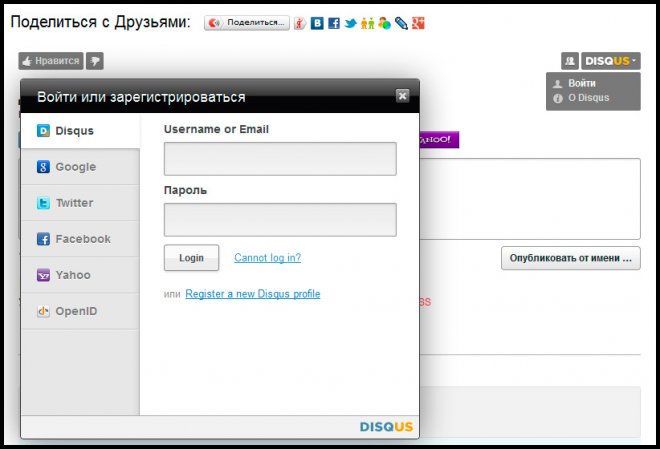Choose Войти in the Disqus menu
The image size is (660, 449).
tap(581, 84)
